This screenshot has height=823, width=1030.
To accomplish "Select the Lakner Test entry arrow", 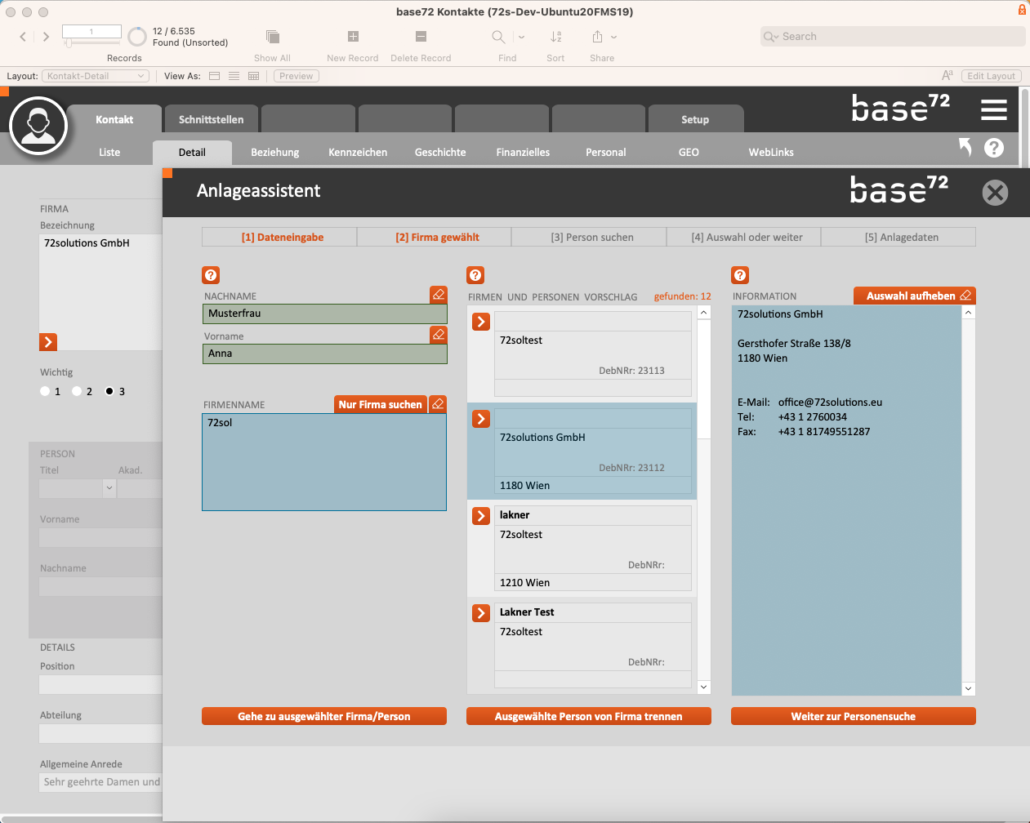I will coord(481,613).
